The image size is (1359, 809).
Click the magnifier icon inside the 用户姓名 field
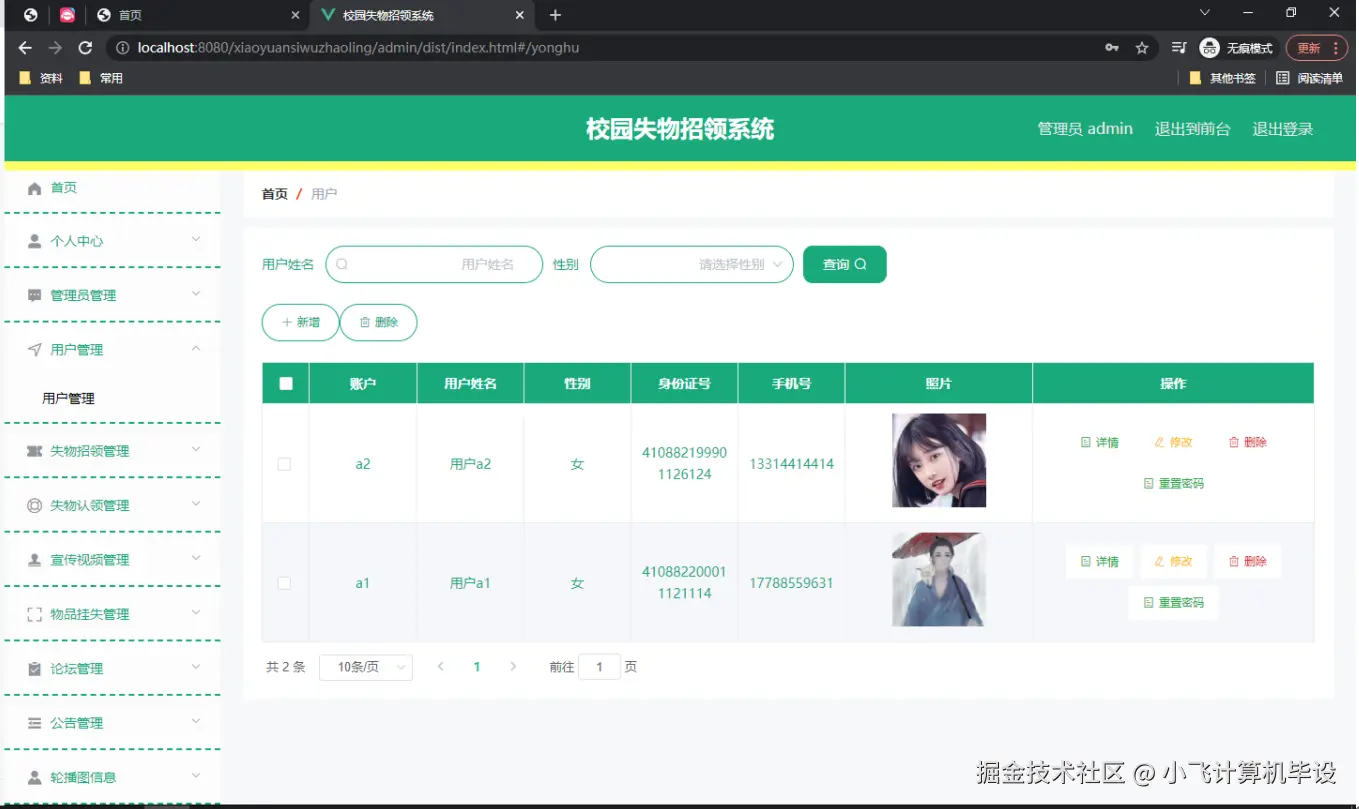tap(342, 264)
